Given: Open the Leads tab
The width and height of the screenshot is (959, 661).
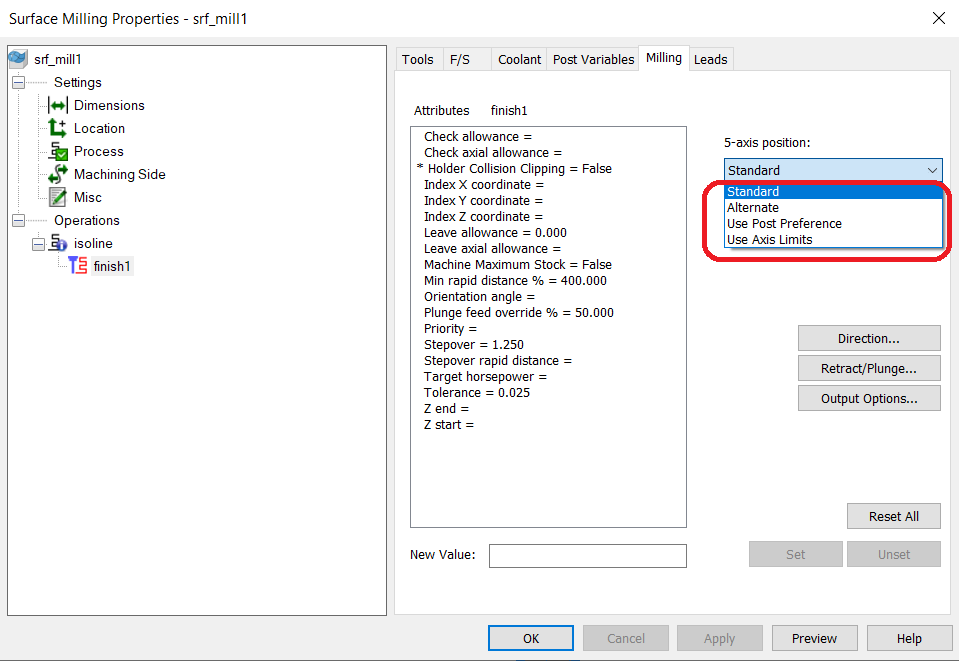Looking at the screenshot, I should pyautogui.click(x=710, y=59).
